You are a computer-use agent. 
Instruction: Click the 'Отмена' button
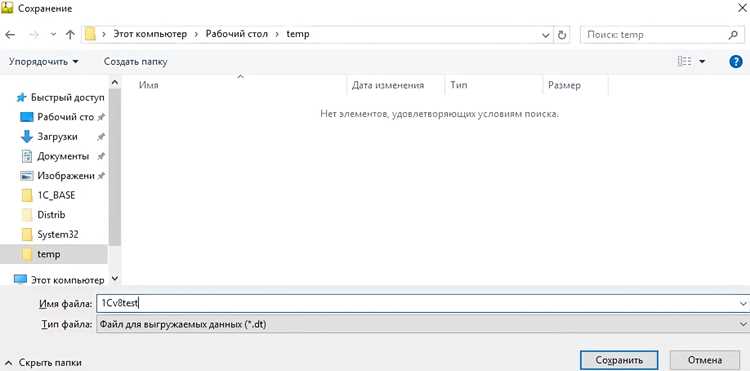click(x=705, y=360)
